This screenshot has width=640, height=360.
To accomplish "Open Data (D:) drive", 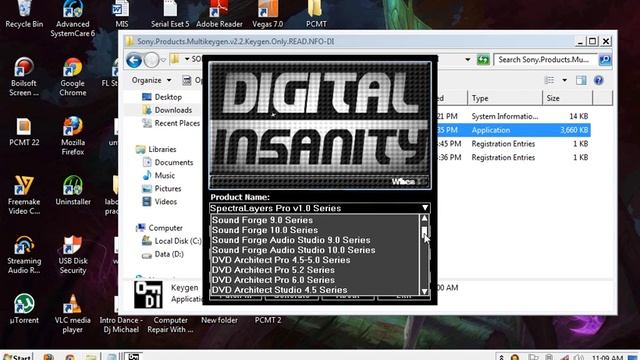I will [162, 254].
